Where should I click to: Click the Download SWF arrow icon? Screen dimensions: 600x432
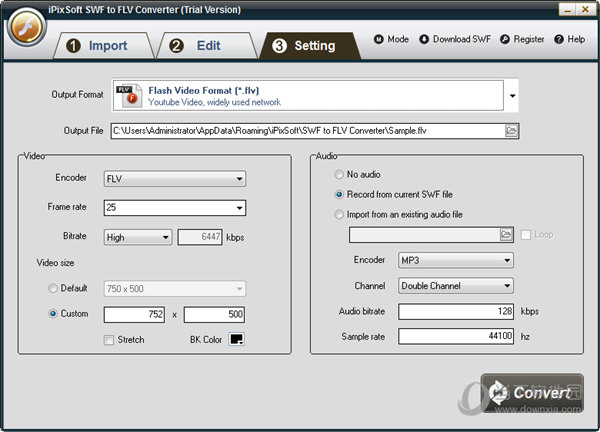click(424, 39)
